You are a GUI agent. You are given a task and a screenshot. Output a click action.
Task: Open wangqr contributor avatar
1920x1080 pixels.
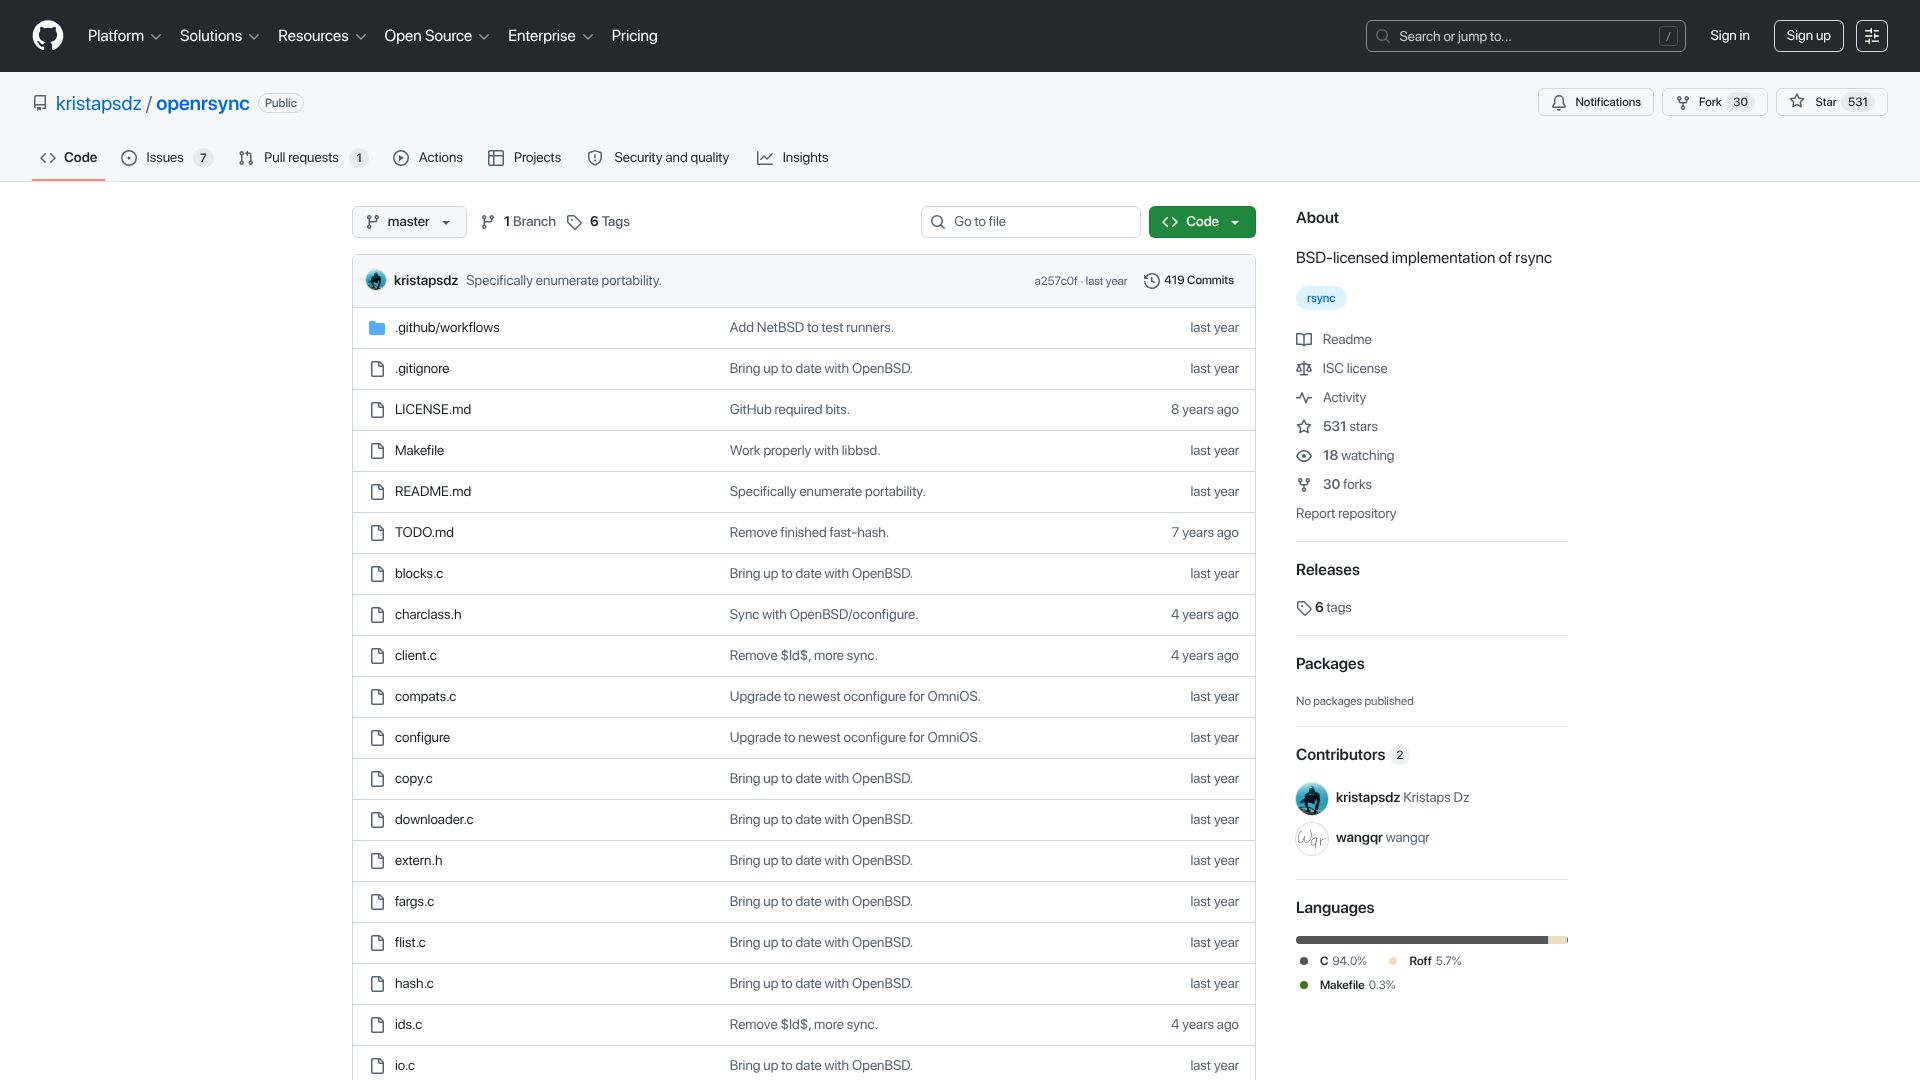[1312, 838]
